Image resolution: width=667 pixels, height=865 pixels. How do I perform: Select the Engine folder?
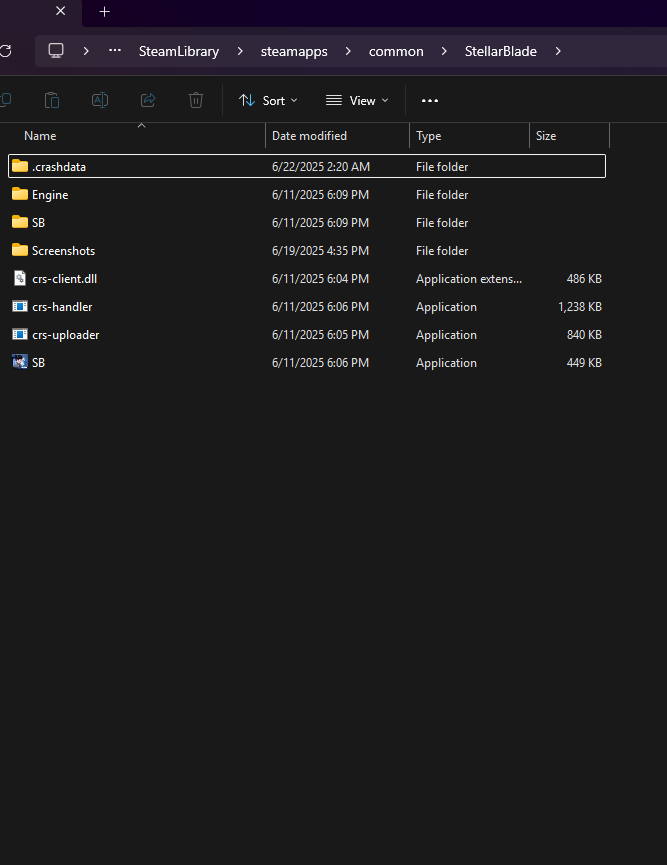307,194
